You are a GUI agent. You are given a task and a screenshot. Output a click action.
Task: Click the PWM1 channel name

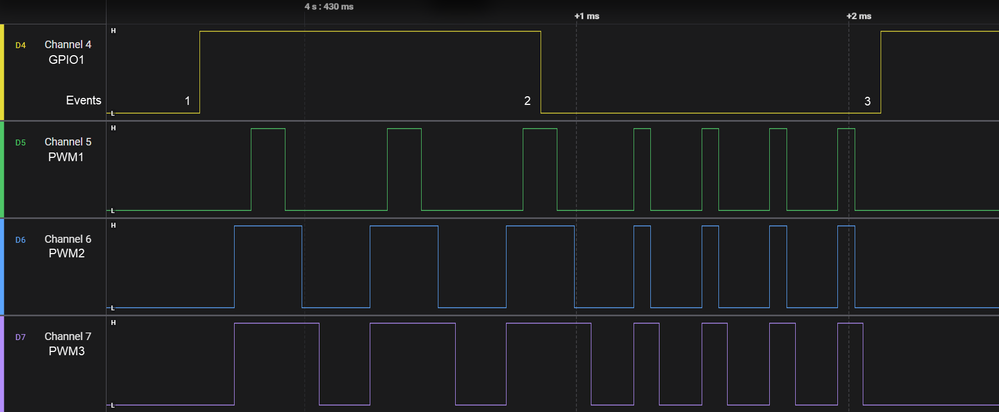click(68, 157)
